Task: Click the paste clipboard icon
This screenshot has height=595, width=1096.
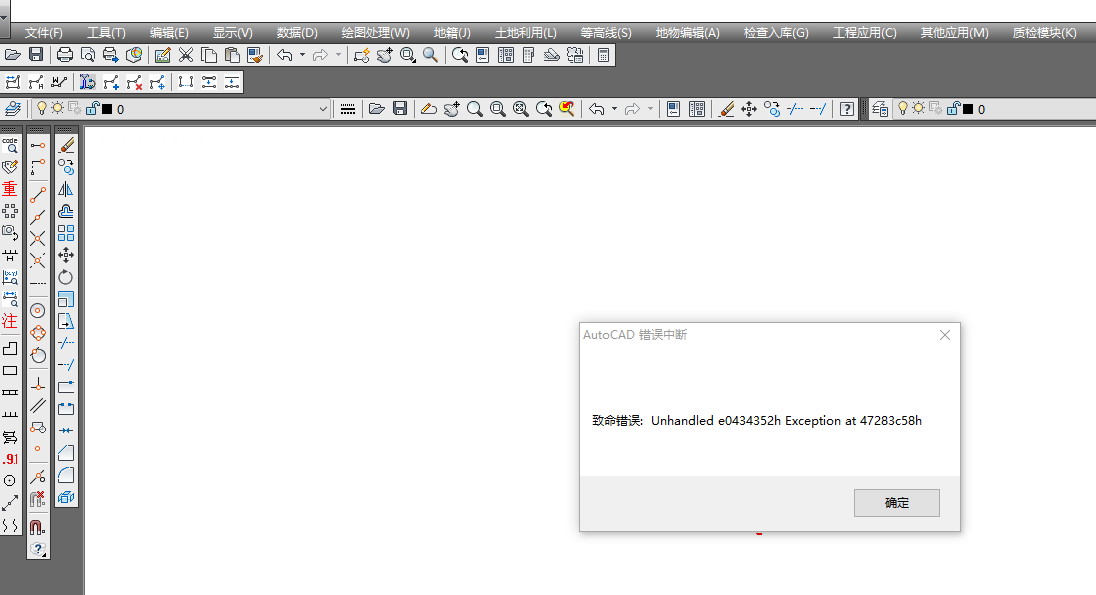Action: 232,55
